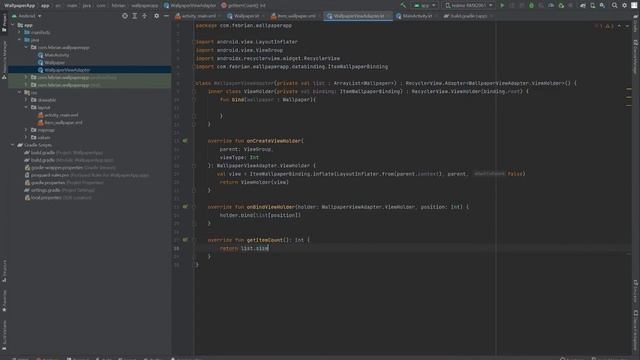The width and height of the screenshot is (640, 360).
Task: Expand the values folder
Action: pyautogui.click(x=26, y=138)
